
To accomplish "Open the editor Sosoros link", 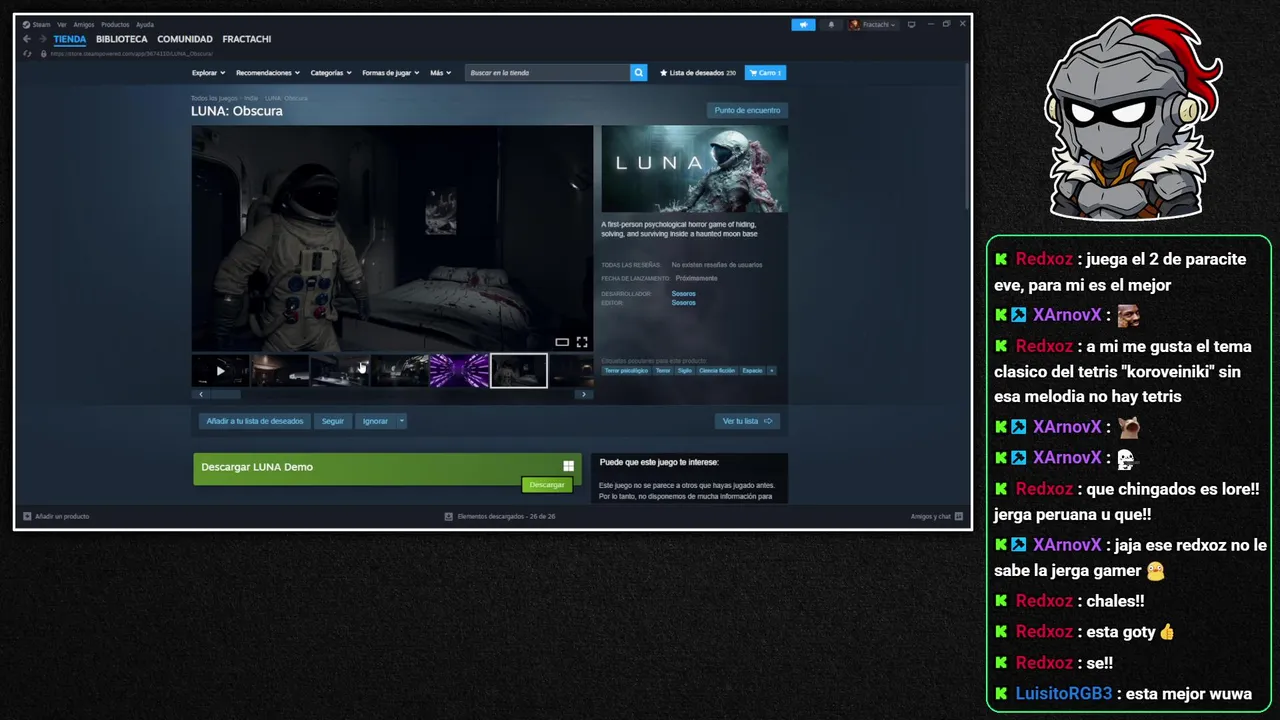I will (x=683, y=302).
